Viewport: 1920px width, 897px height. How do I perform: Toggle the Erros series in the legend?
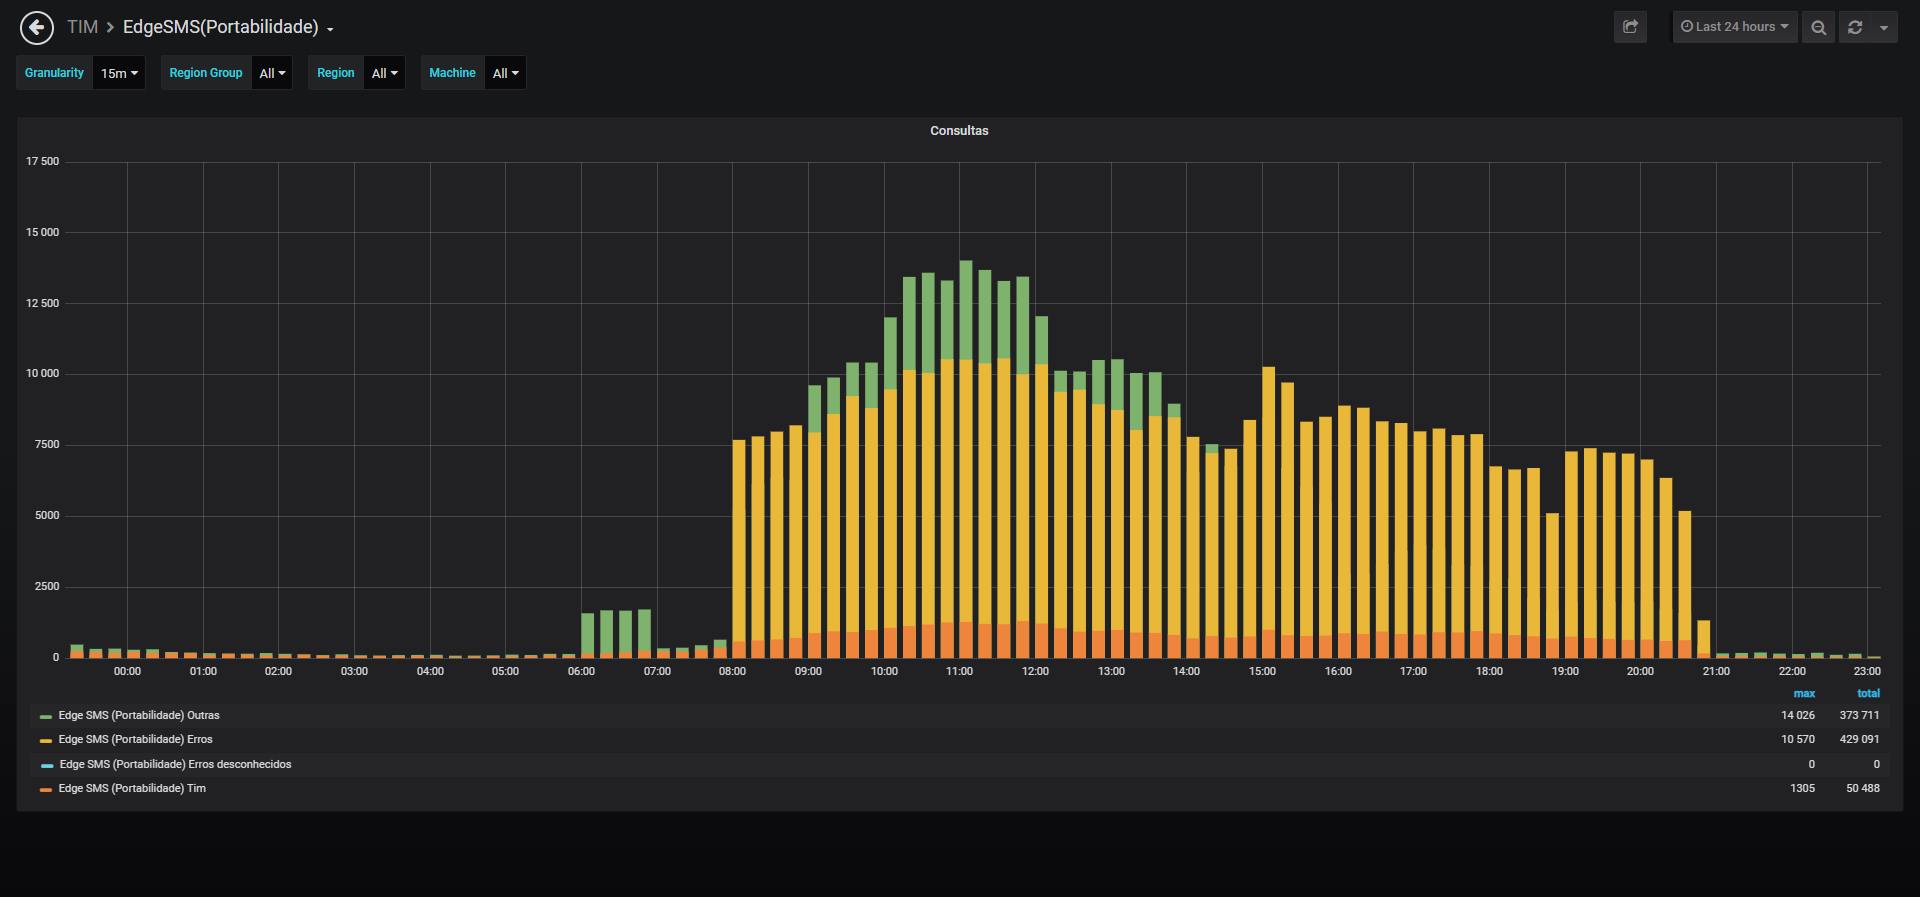[x=135, y=740]
